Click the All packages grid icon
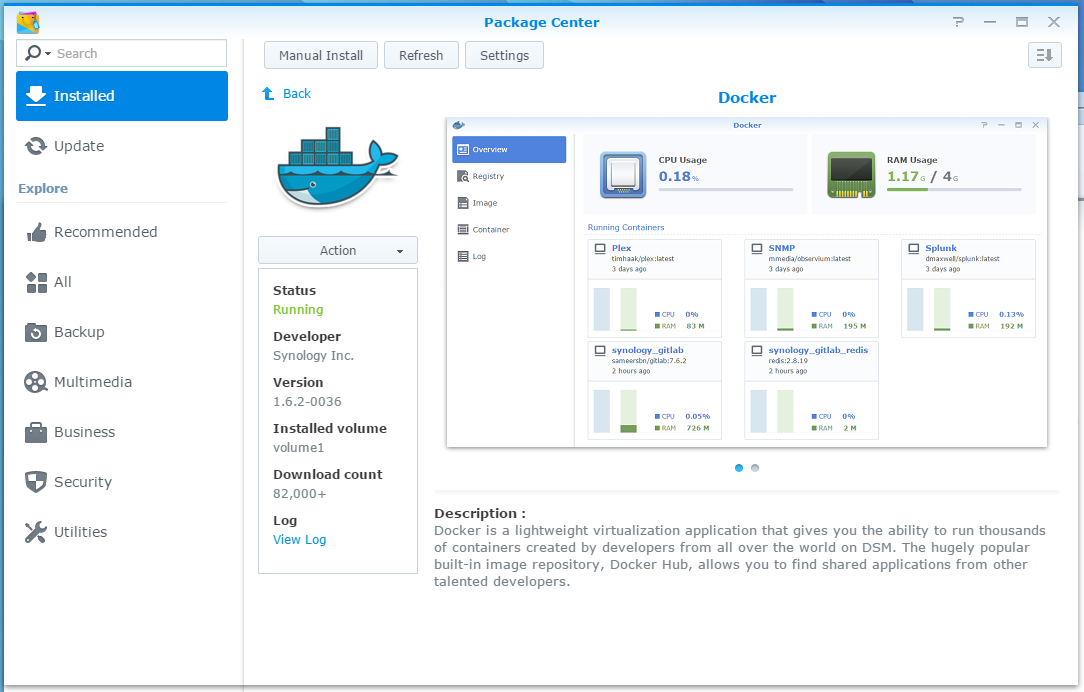 [36, 282]
